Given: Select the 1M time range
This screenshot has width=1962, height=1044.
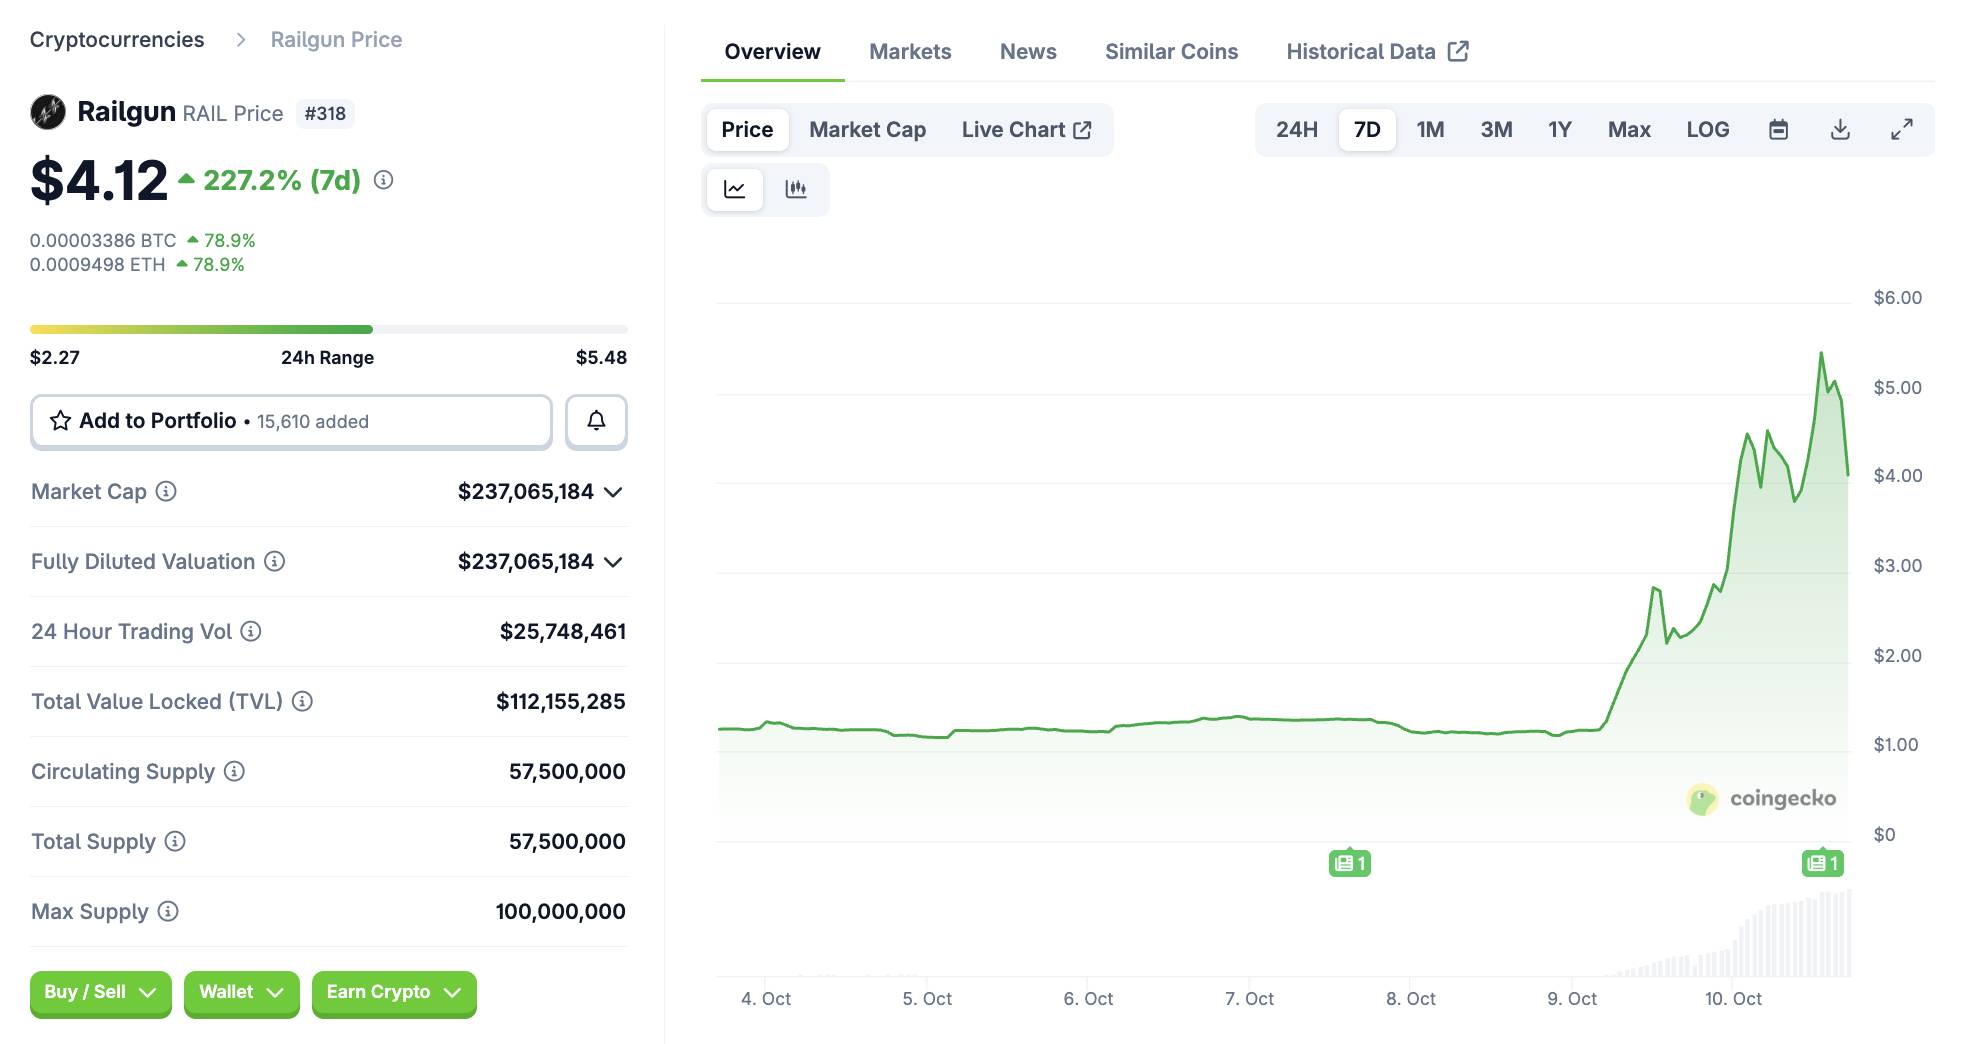Looking at the screenshot, I should [1430, 130].
